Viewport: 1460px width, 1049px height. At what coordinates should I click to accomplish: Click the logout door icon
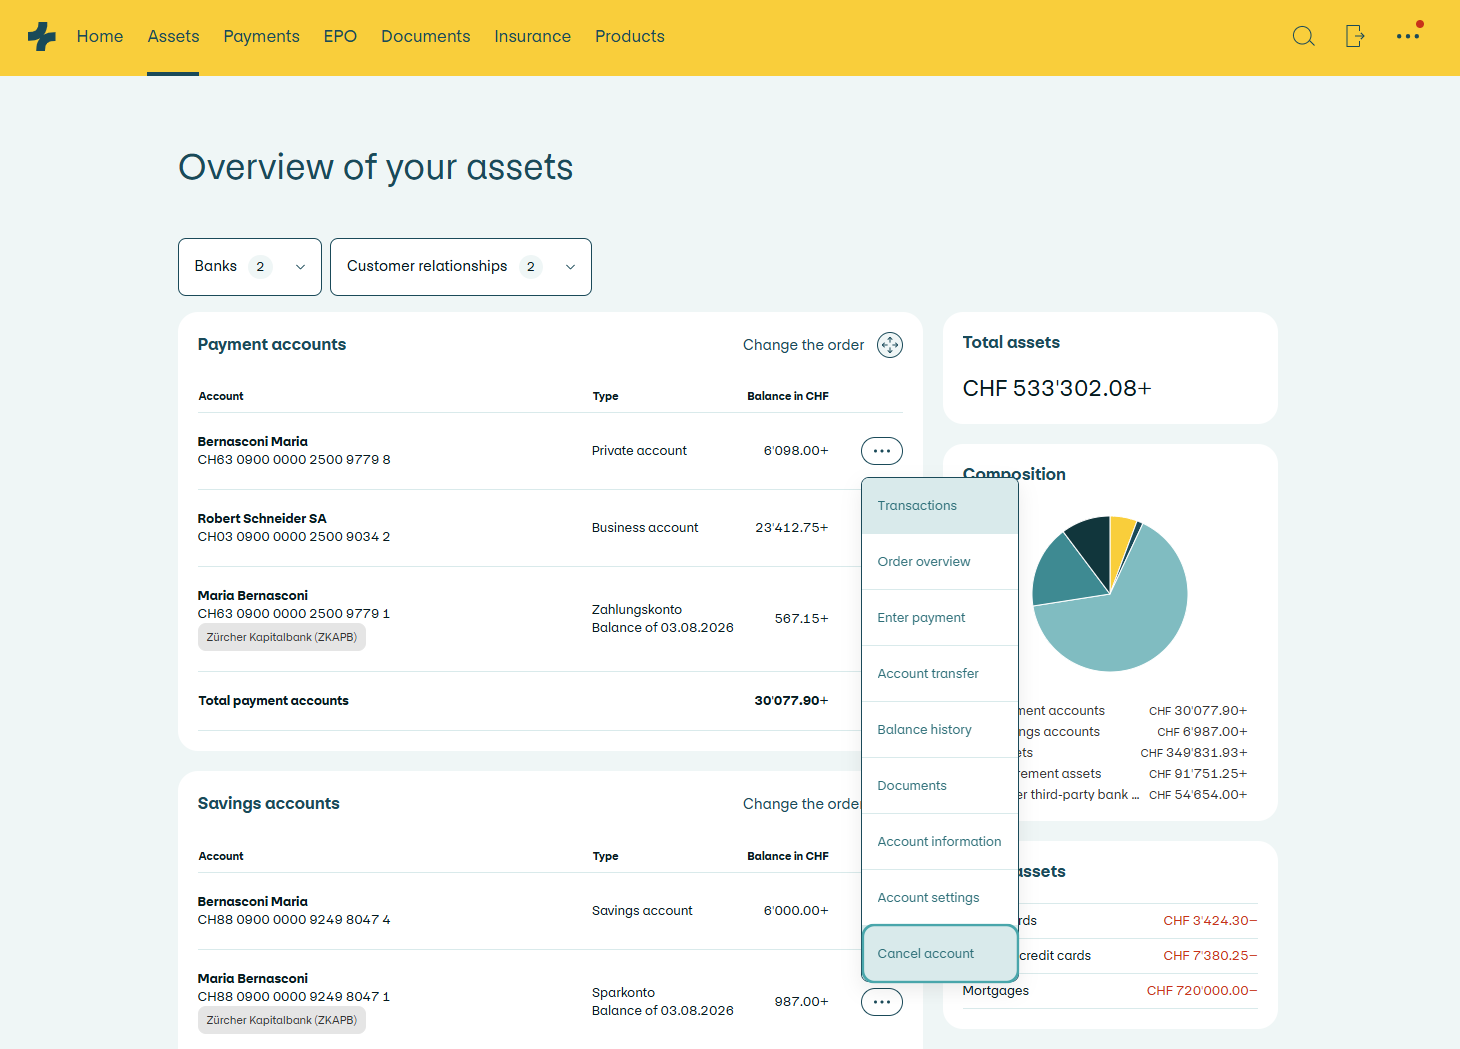[x=1355, y=37]
